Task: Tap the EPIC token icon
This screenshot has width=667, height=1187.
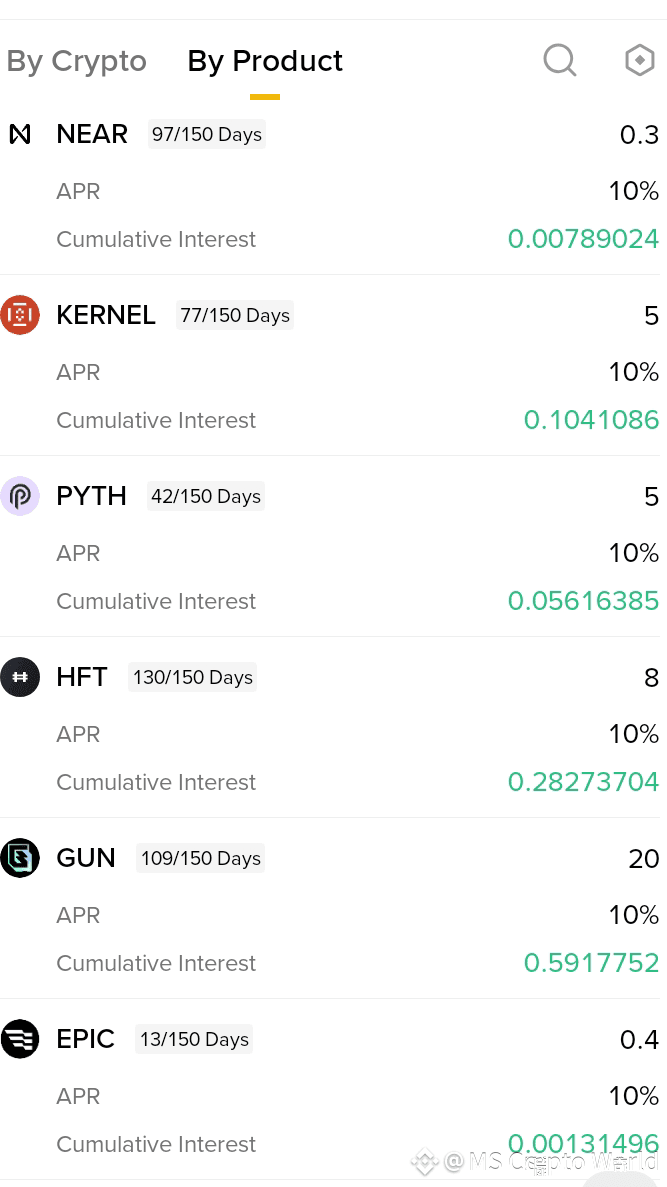Action: point(20,1039)
